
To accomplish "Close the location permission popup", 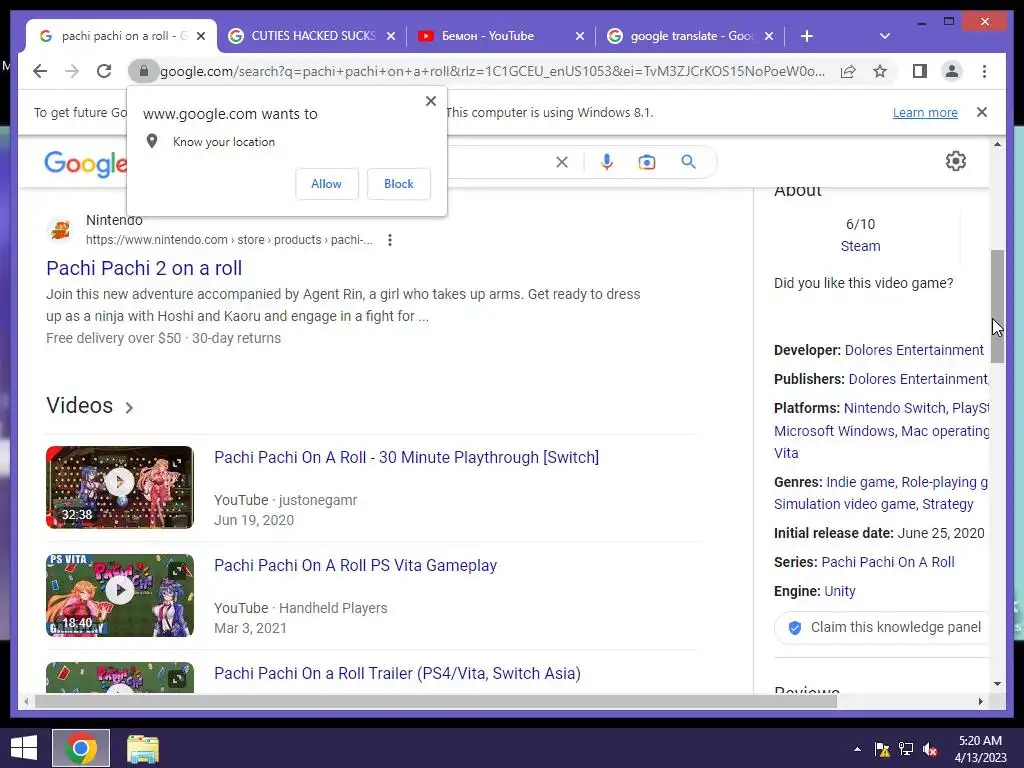I will (430, 101).
